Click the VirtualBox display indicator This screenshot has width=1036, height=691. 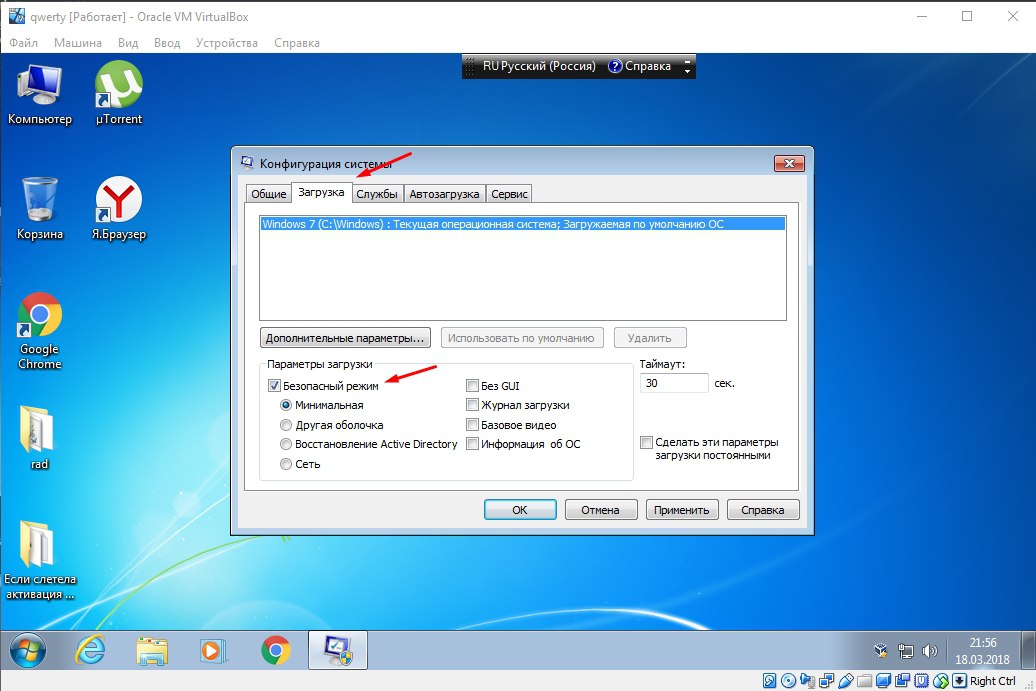883,680
